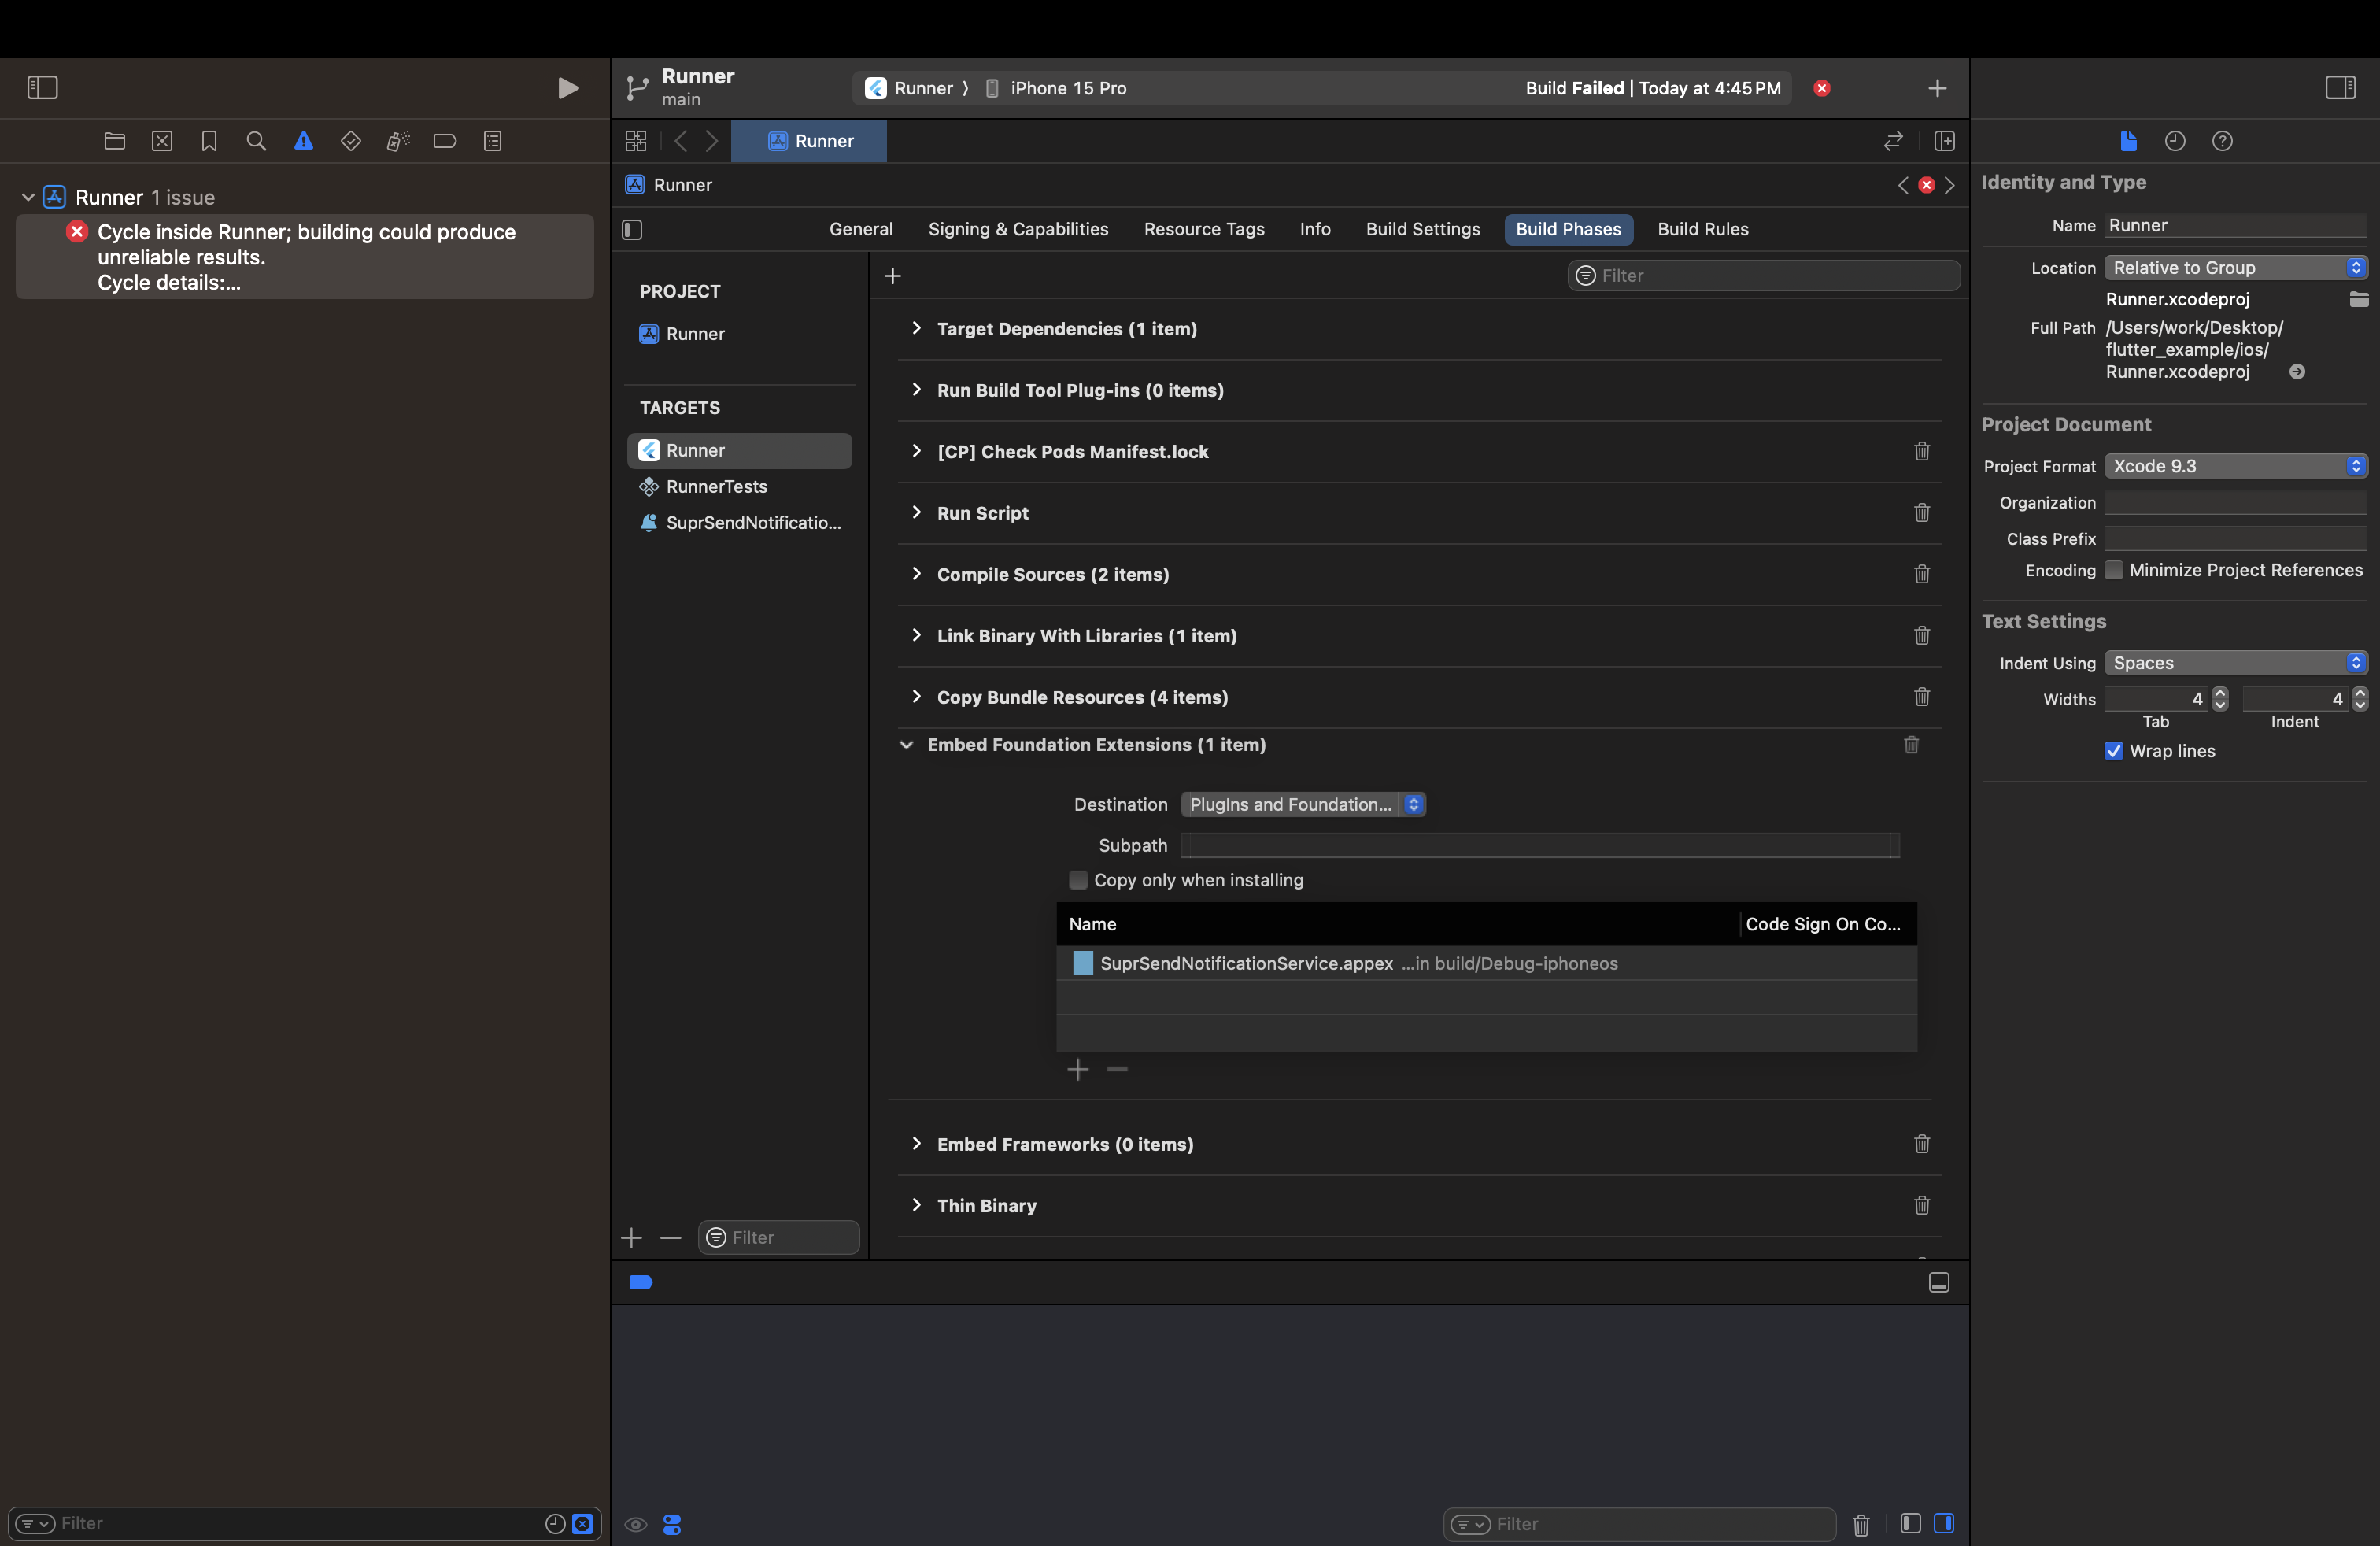Open the Location Relative to Group dropdown

pos(2235,268)
